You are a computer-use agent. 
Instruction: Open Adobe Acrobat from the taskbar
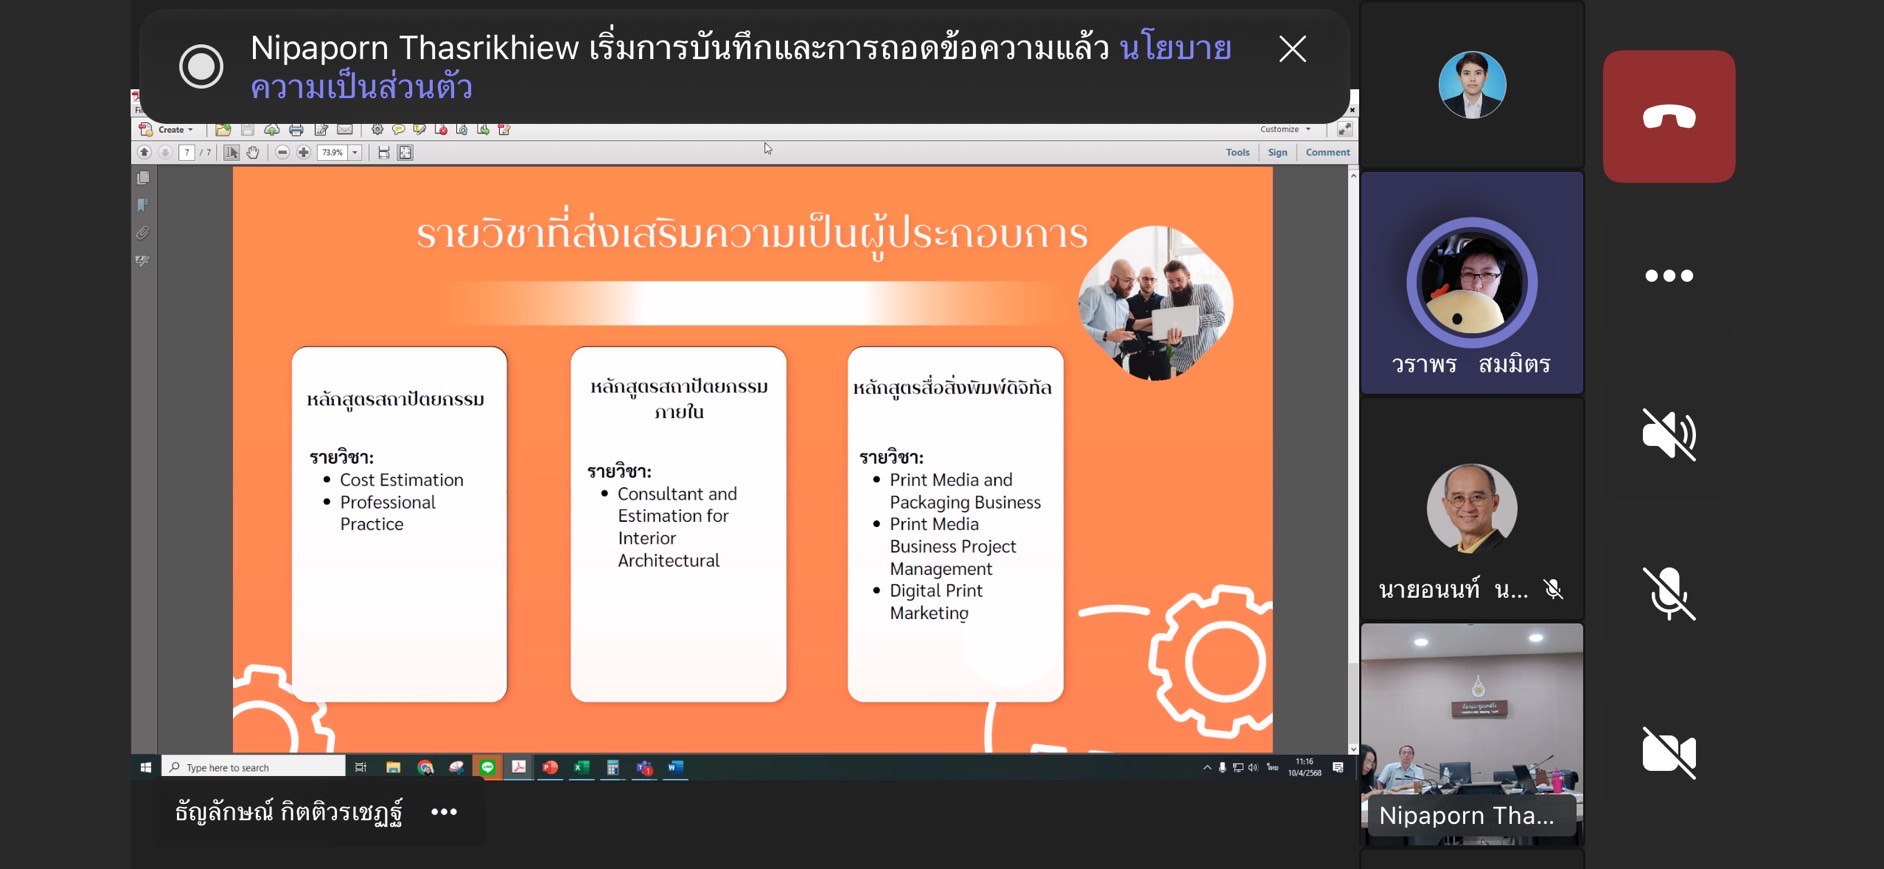pyautogui.click(x=519, y=767)
